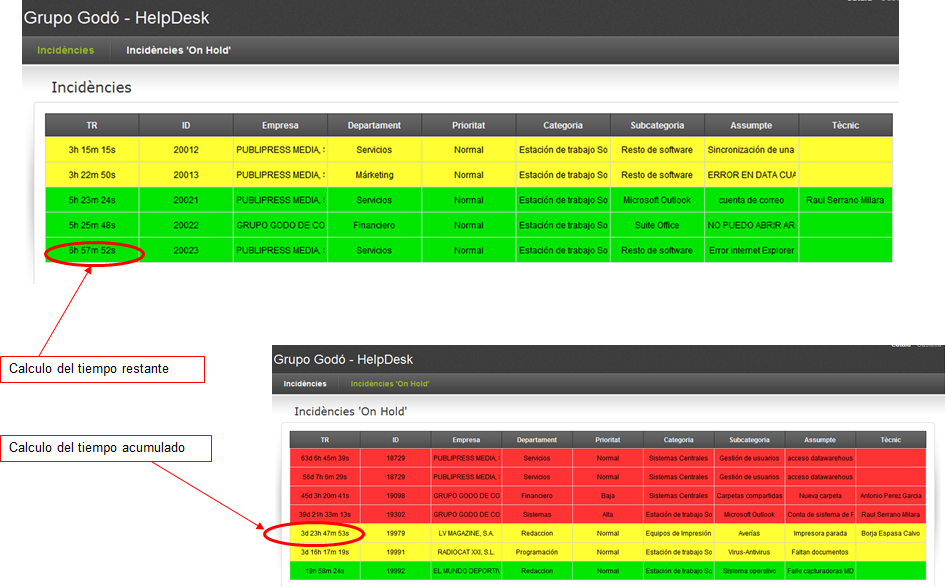This screenshot has height=587, width=945.
Task: Open on-hold incident ID 19098
Action: tap(395, 495)
